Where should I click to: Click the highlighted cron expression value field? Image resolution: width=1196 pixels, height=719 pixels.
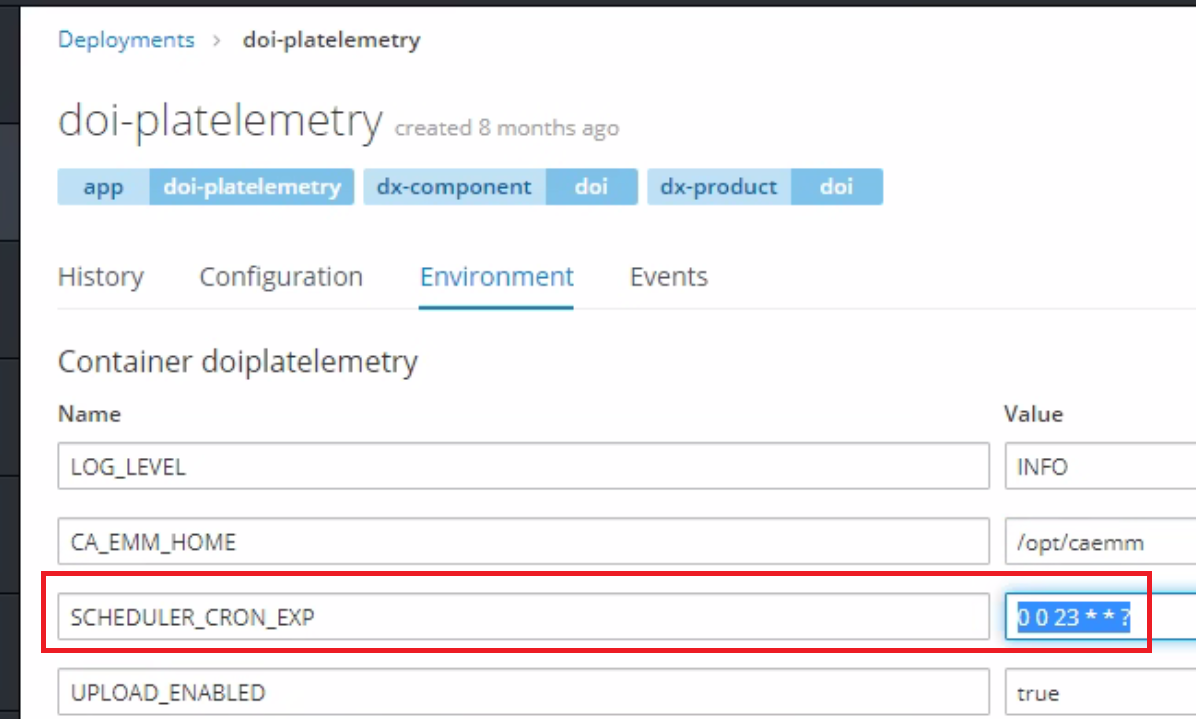1101,616
